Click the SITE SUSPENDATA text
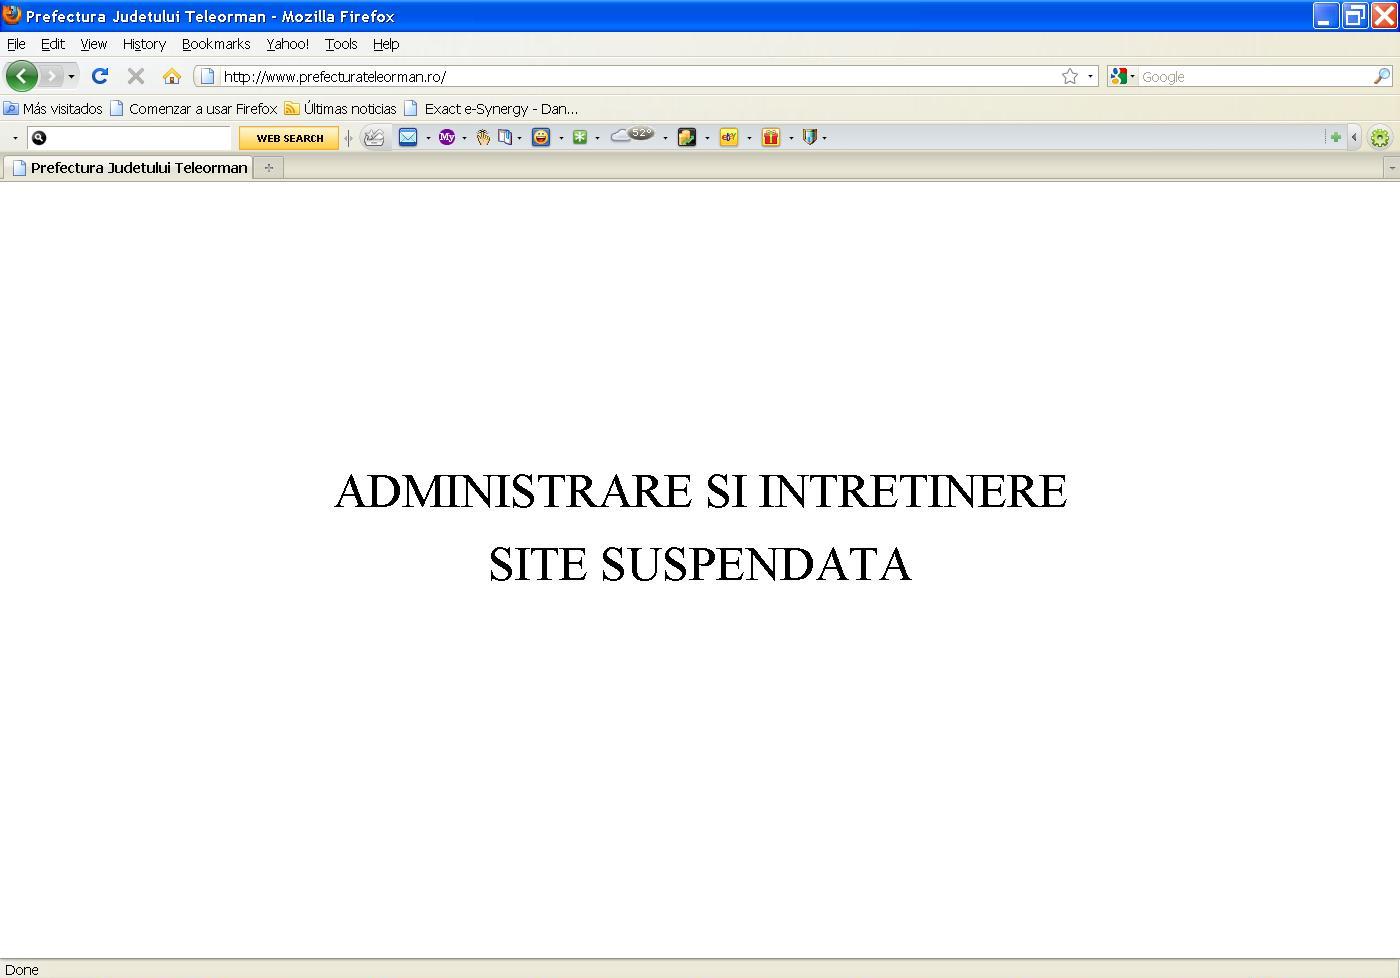 pos(700,564)
